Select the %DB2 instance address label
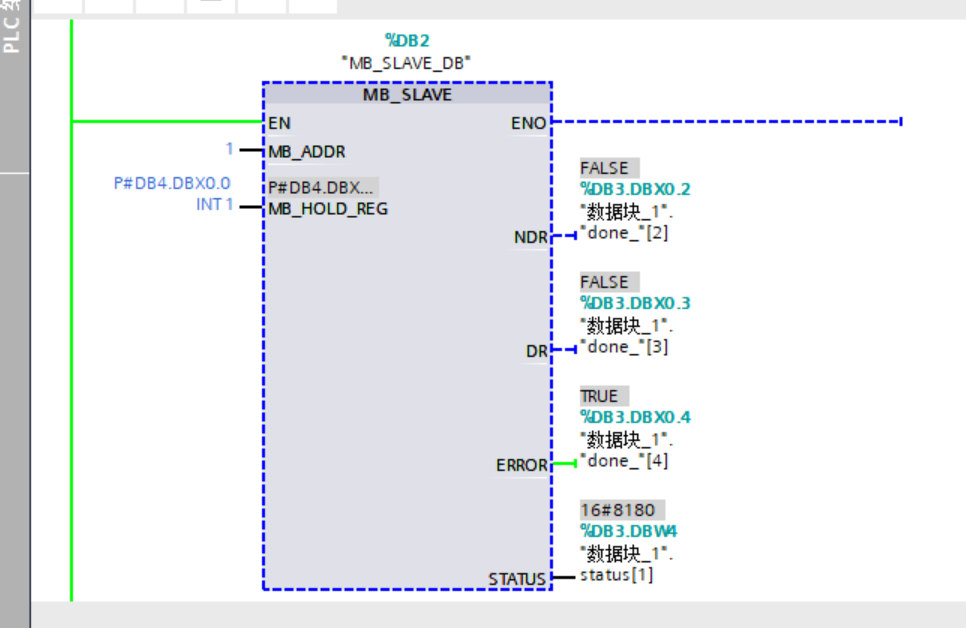 pos(407,41)
